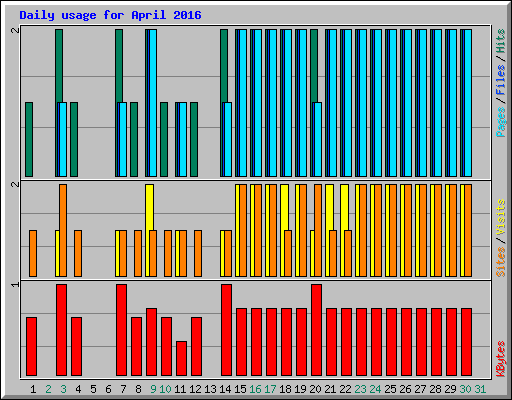Click day label 28 on the x-axis

[x=435, y=389]
